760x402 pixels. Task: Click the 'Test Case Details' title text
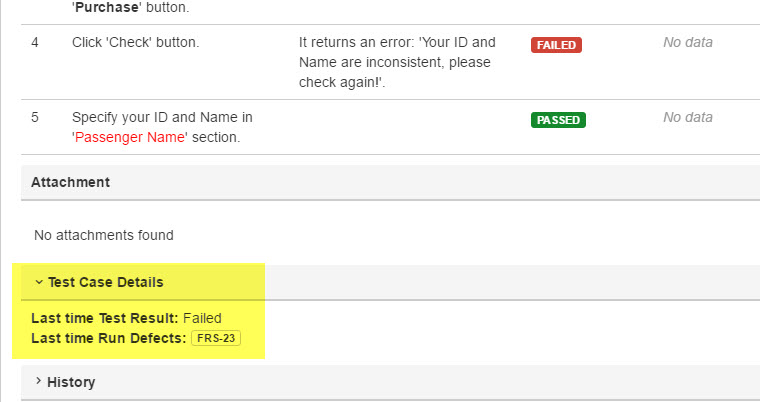106,283
